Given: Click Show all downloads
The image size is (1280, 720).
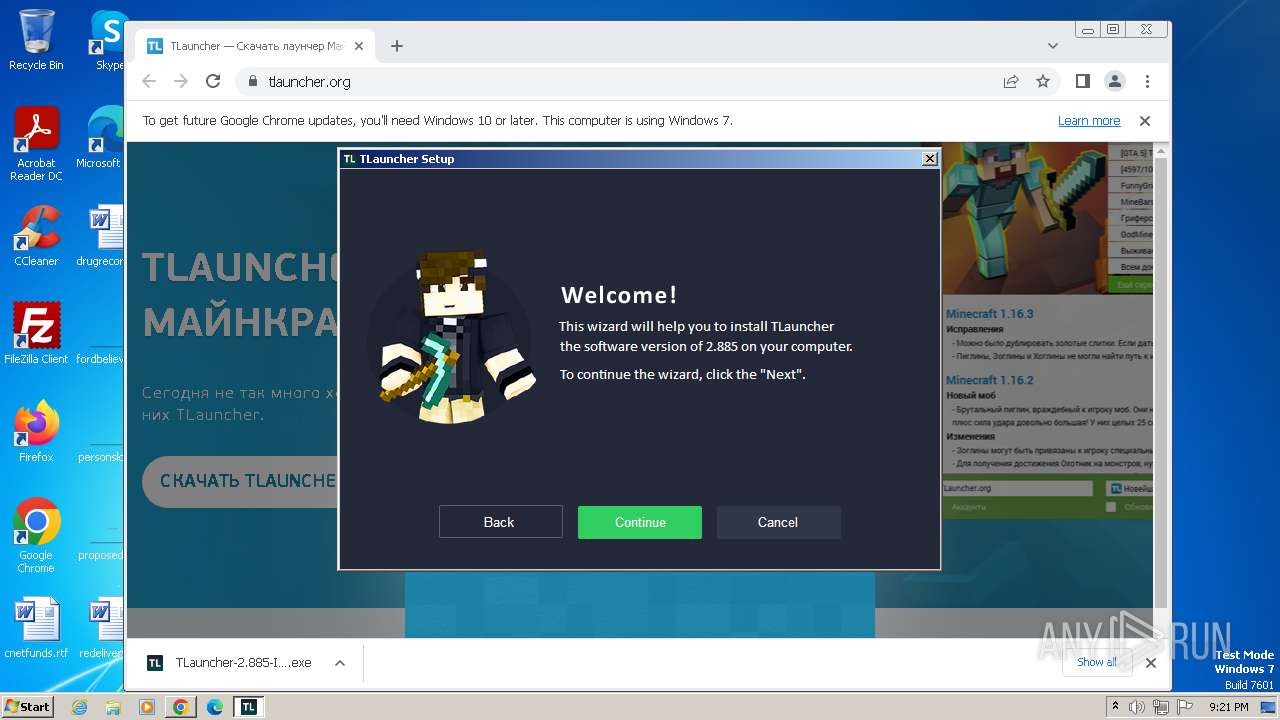Looking at the screenshot, I should (x=1097, y=662).
